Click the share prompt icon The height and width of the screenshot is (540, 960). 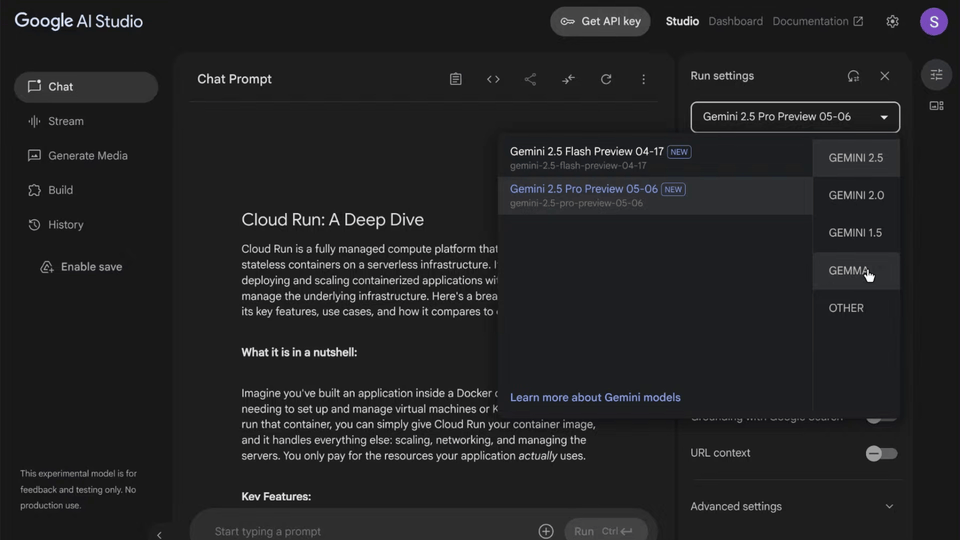point(530,79)
